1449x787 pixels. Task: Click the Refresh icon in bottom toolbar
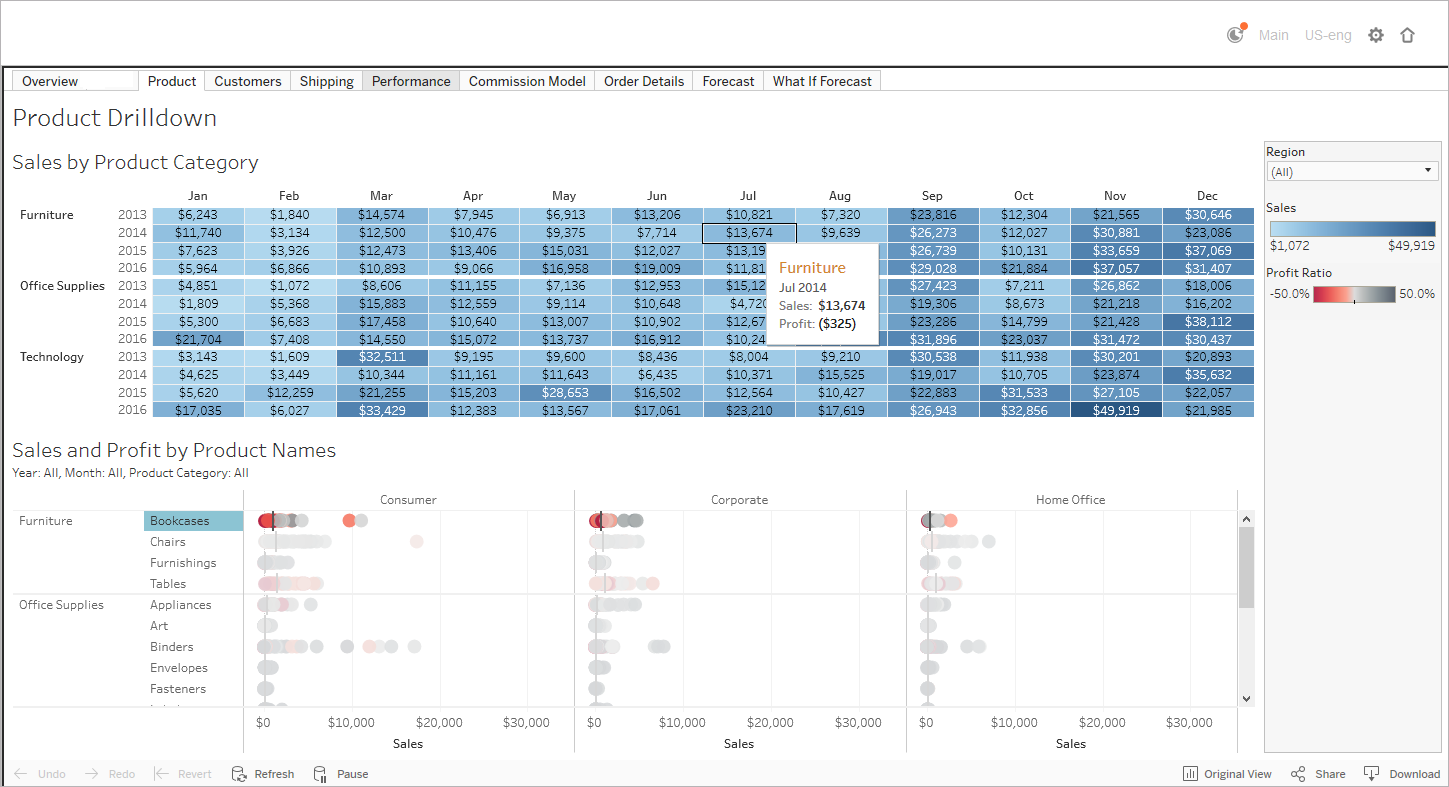239,774
